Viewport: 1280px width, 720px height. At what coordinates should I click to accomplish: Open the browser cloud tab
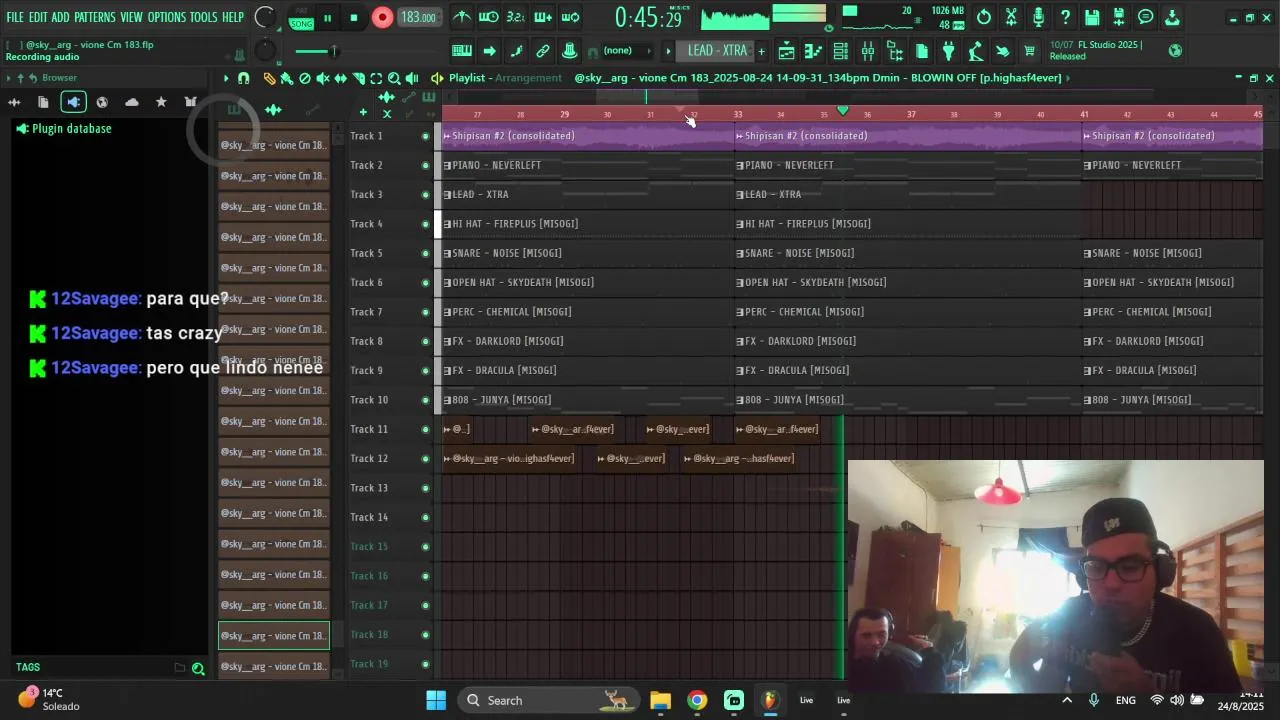click(x=132, y=102)
